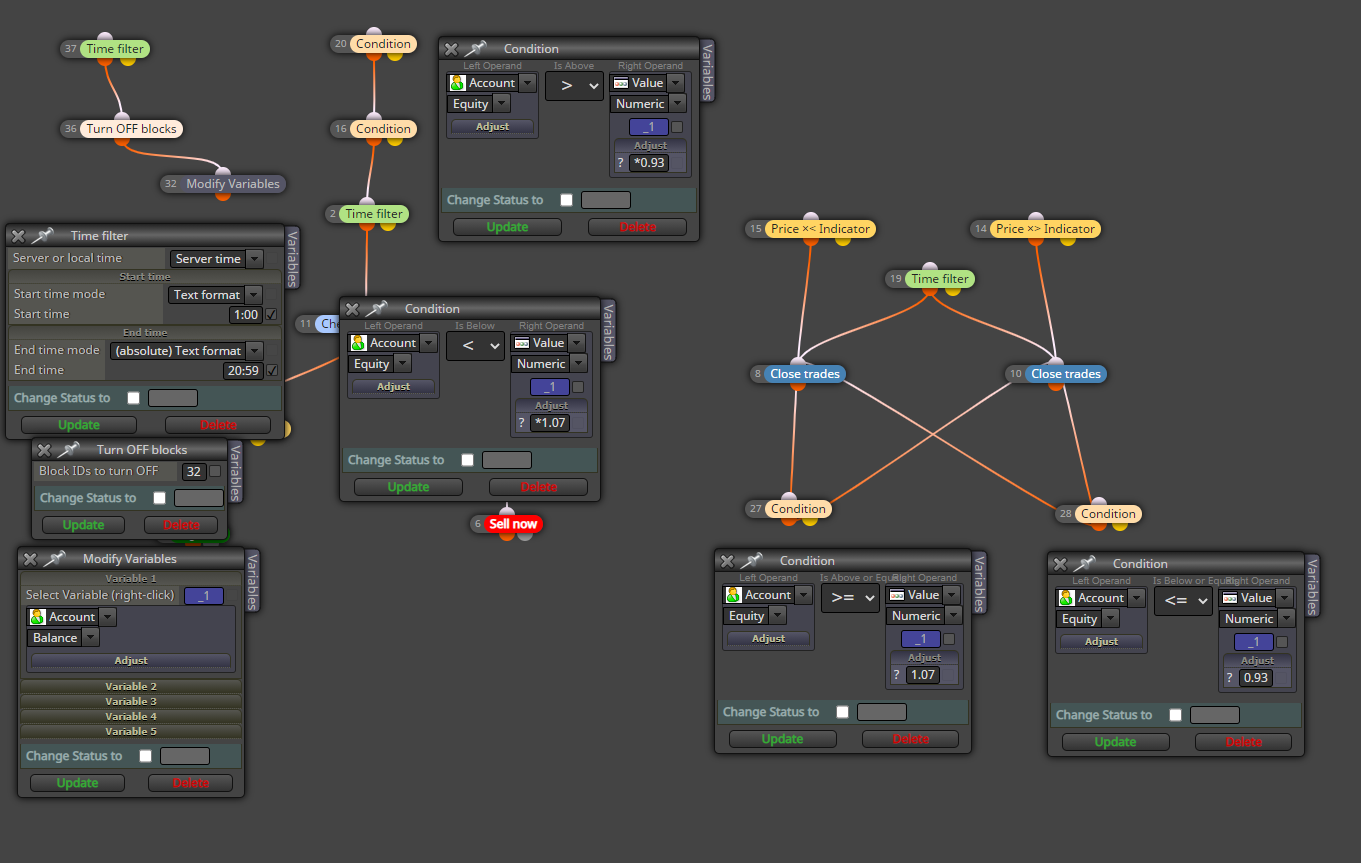Click Account icon in Modify Variables panel

[38, 617]
